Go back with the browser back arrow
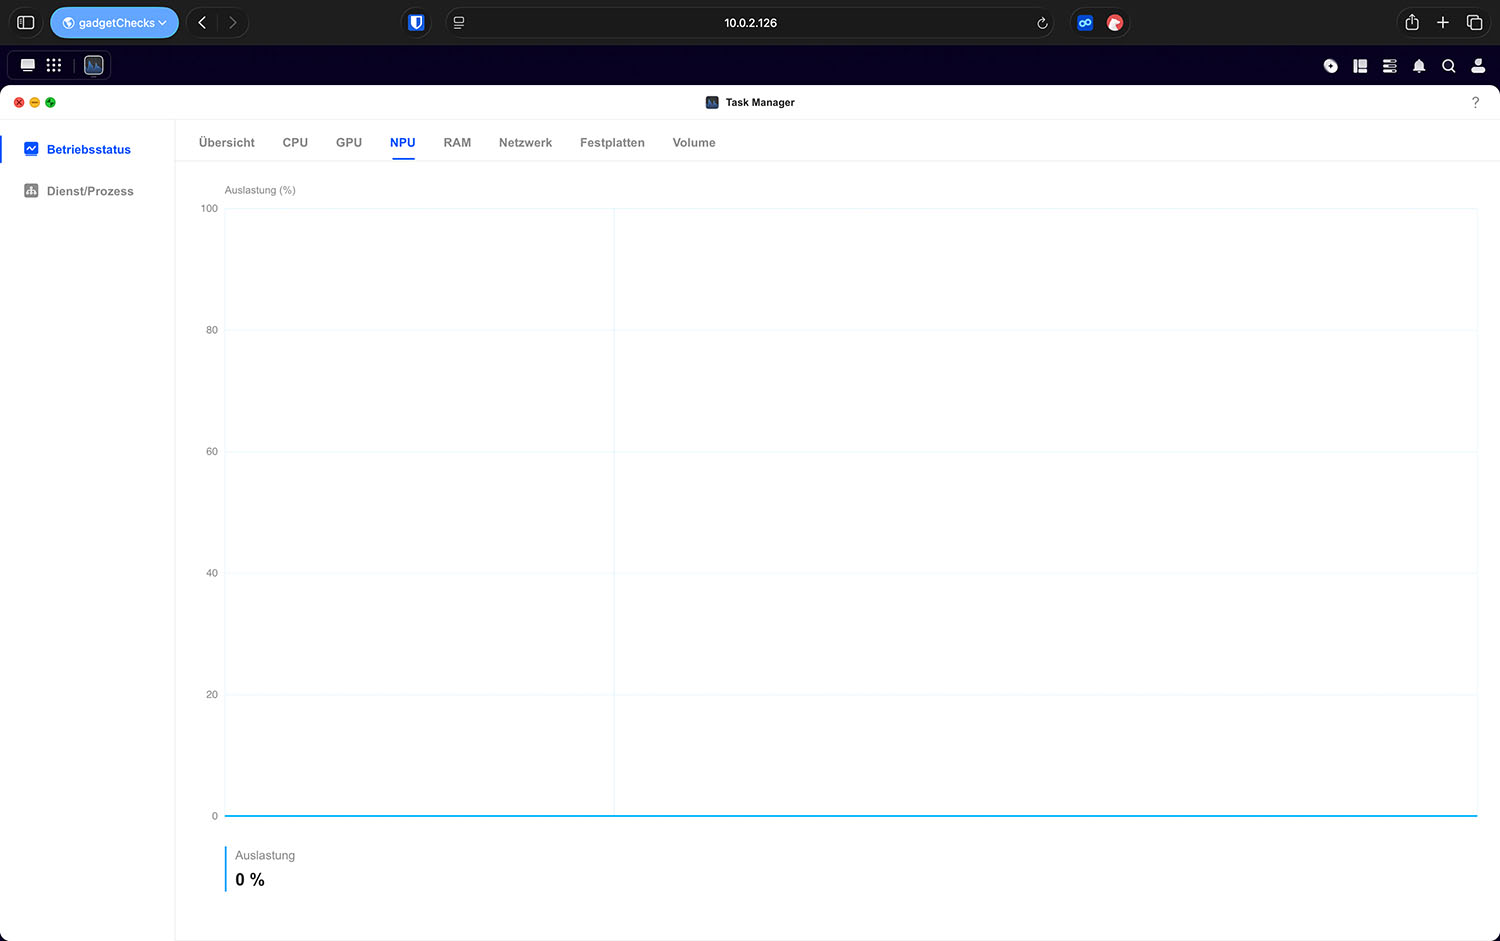Screen dimensions: 1500x941 coord(202,23)
